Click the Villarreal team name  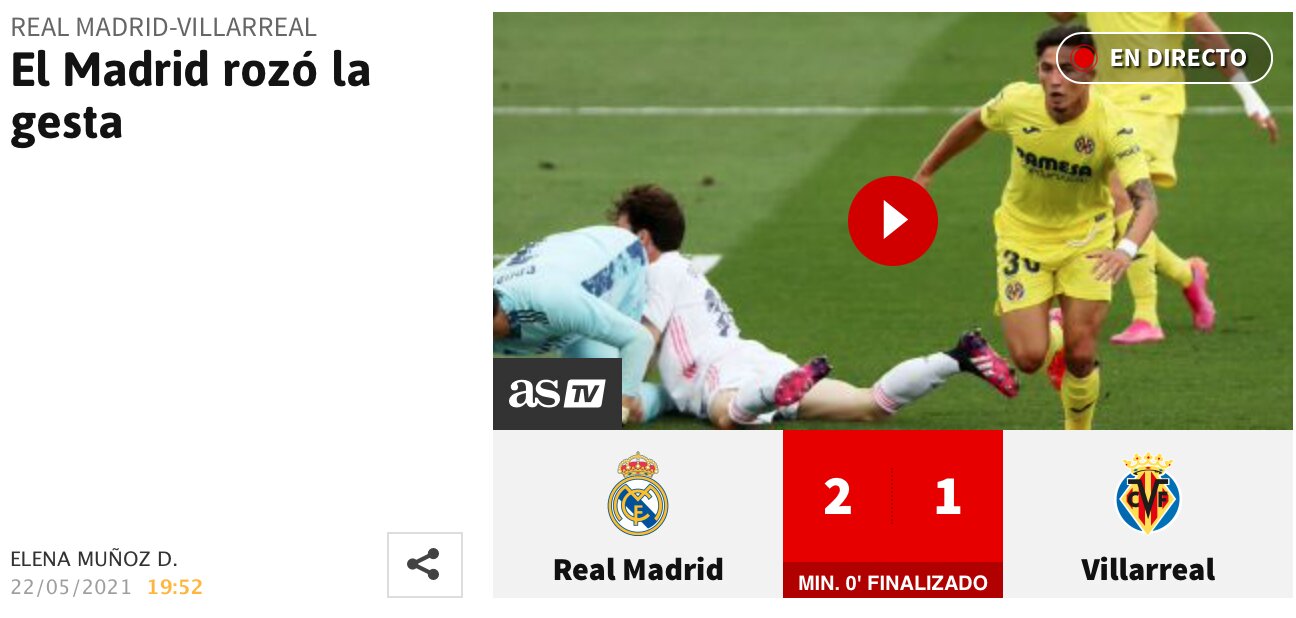(x=1147, y=569)
